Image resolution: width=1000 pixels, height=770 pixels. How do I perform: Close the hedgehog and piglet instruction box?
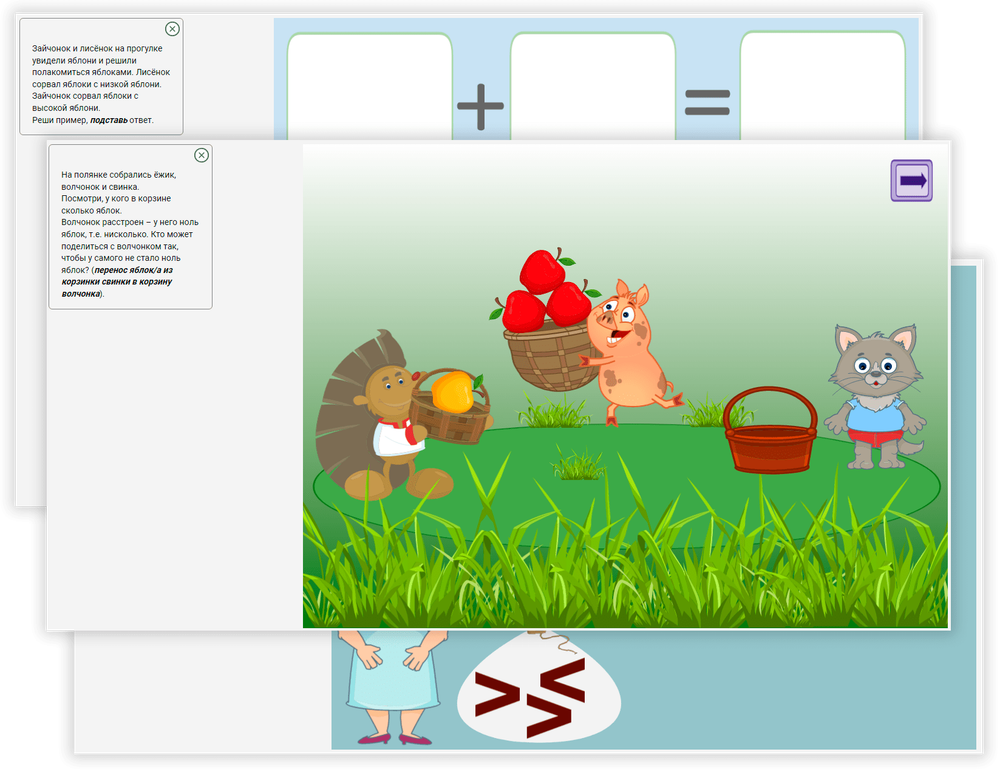(201, 155)
